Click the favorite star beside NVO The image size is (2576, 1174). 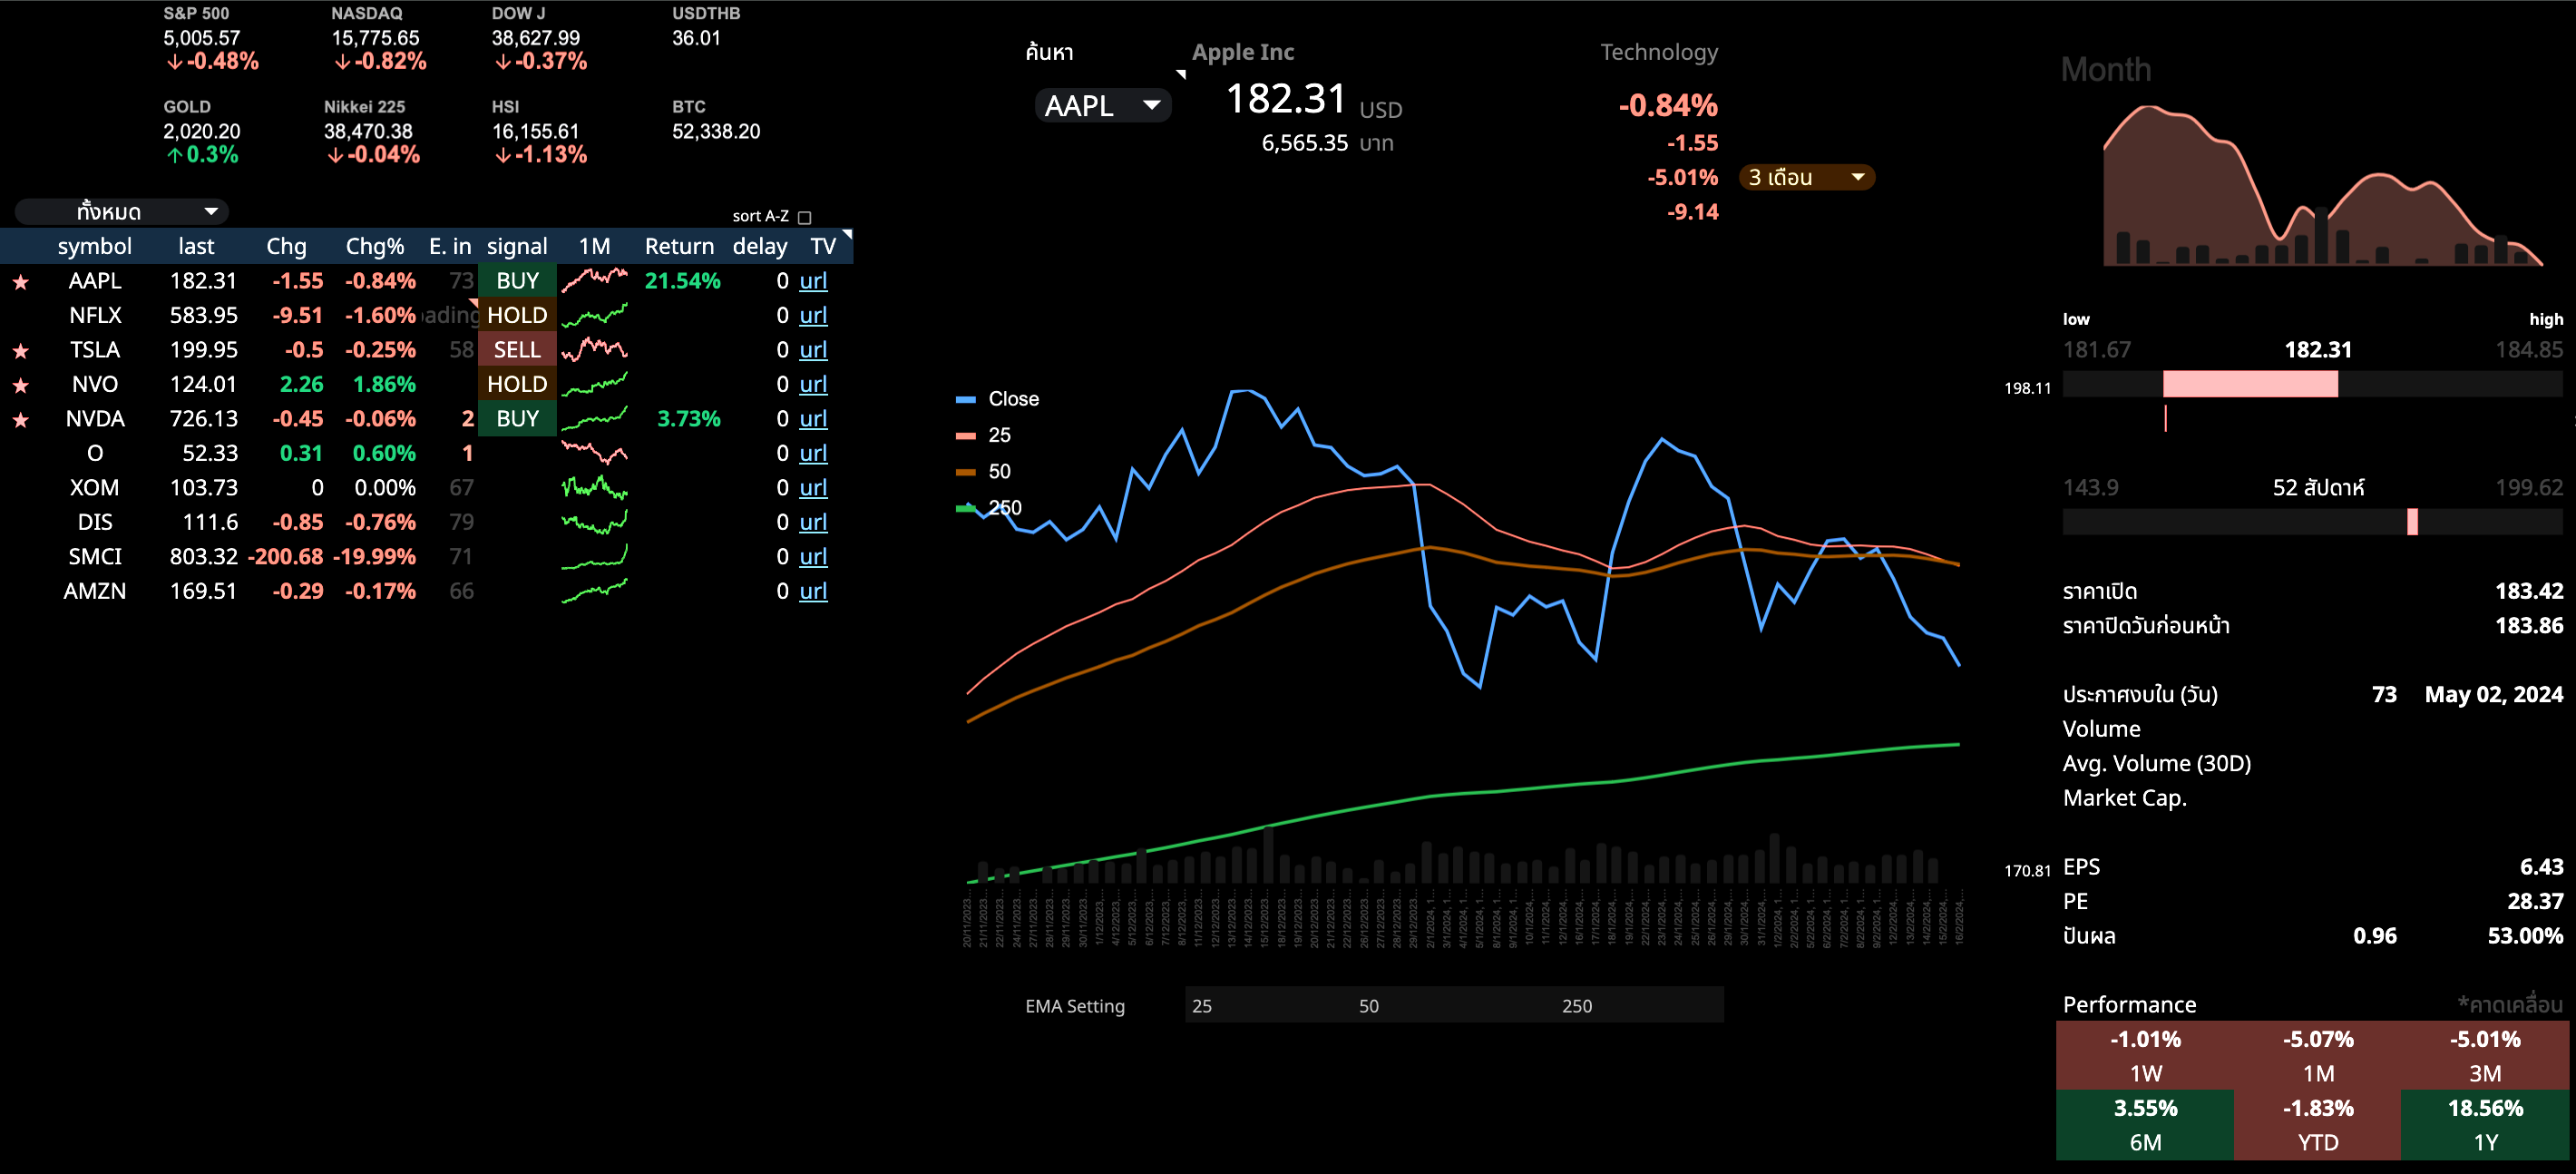pyautogui.click(x=20, y=385)
